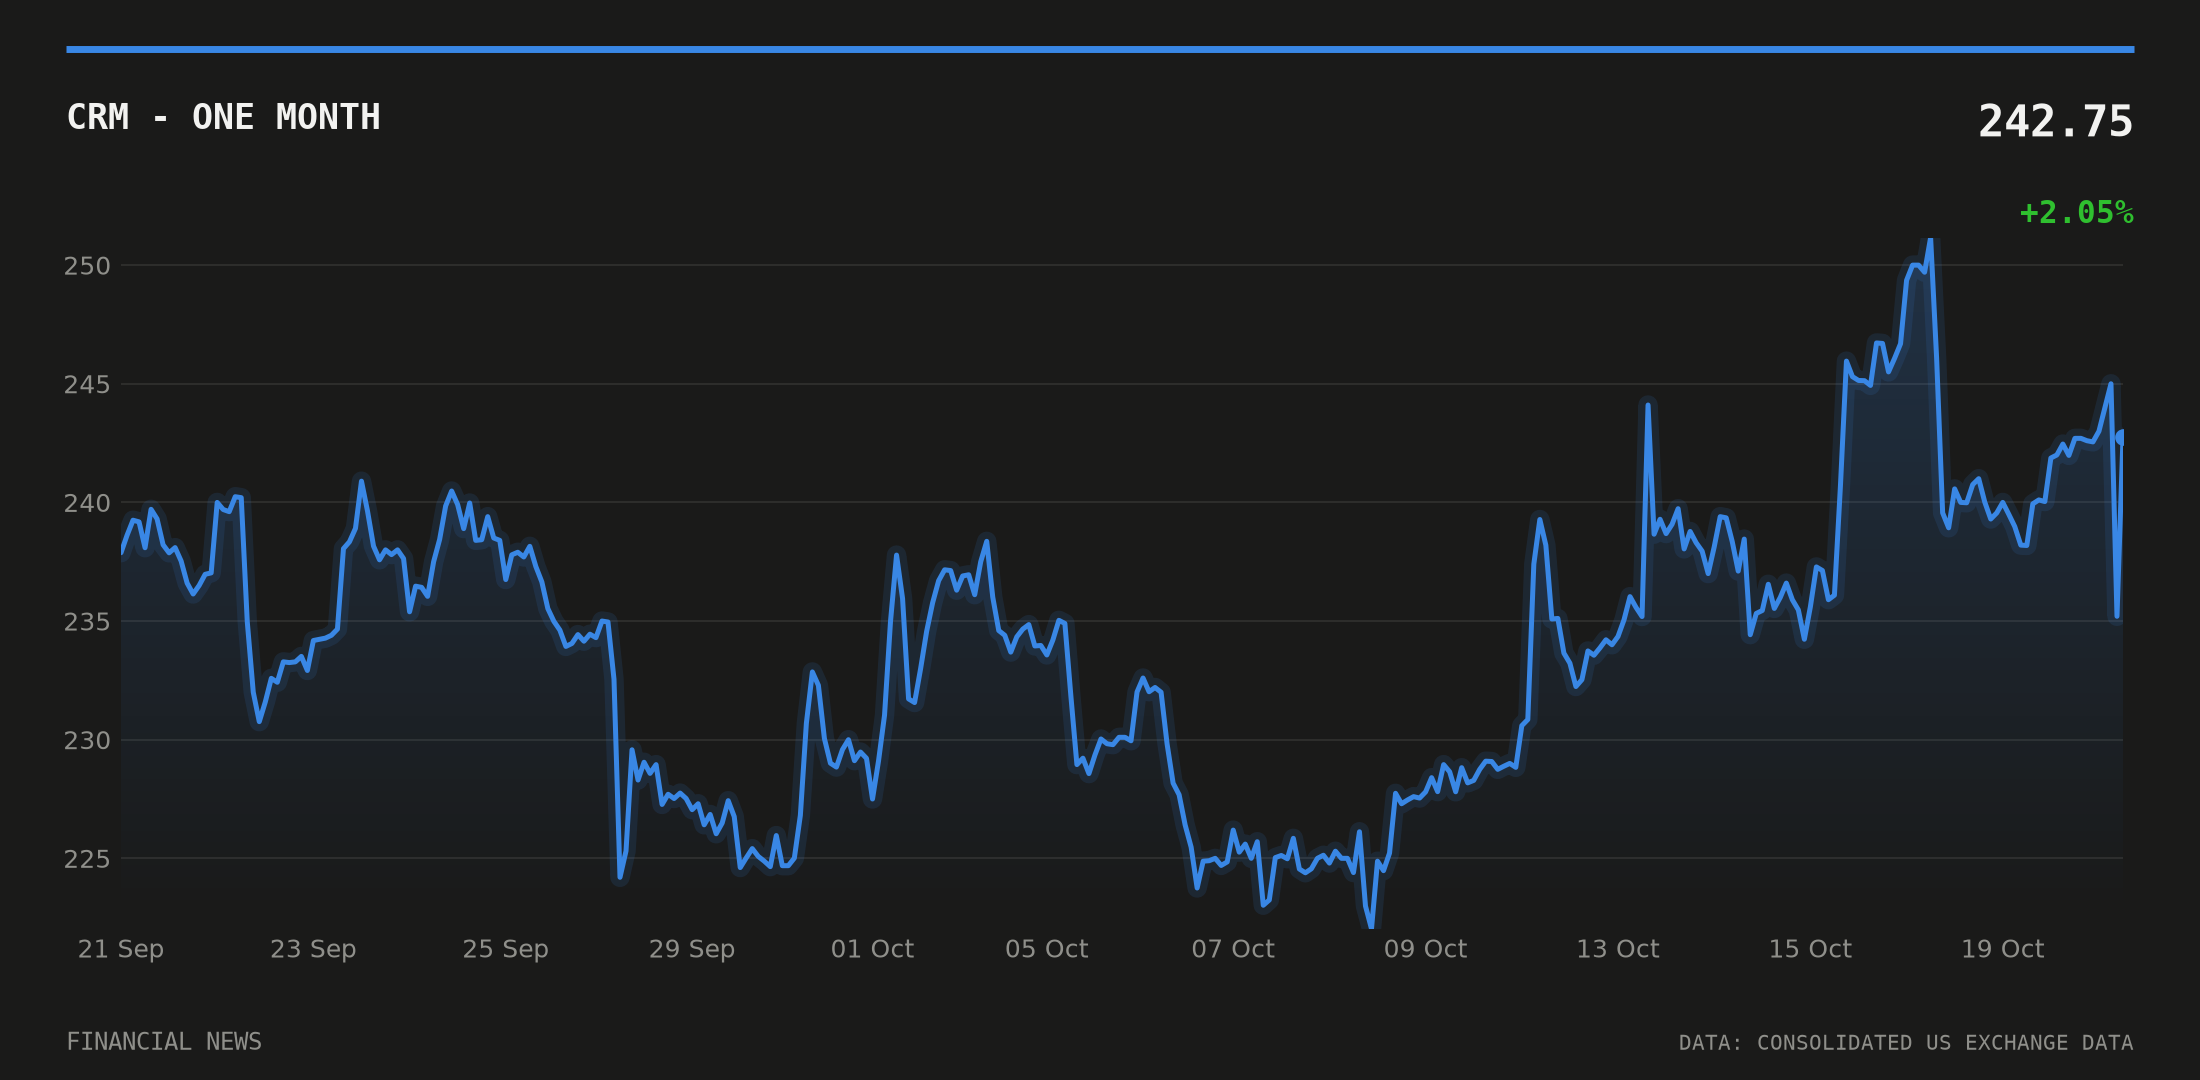Click the 225 y-axis label
The width and height of the screenshot is (2200, 1080).
pyautogui.click(x=87, y=859)
